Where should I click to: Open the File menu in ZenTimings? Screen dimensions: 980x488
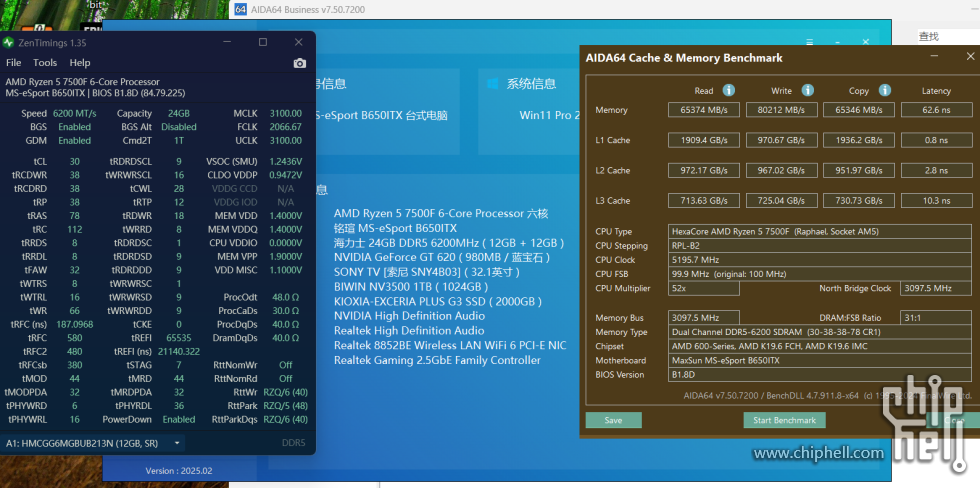coord(13,62)
